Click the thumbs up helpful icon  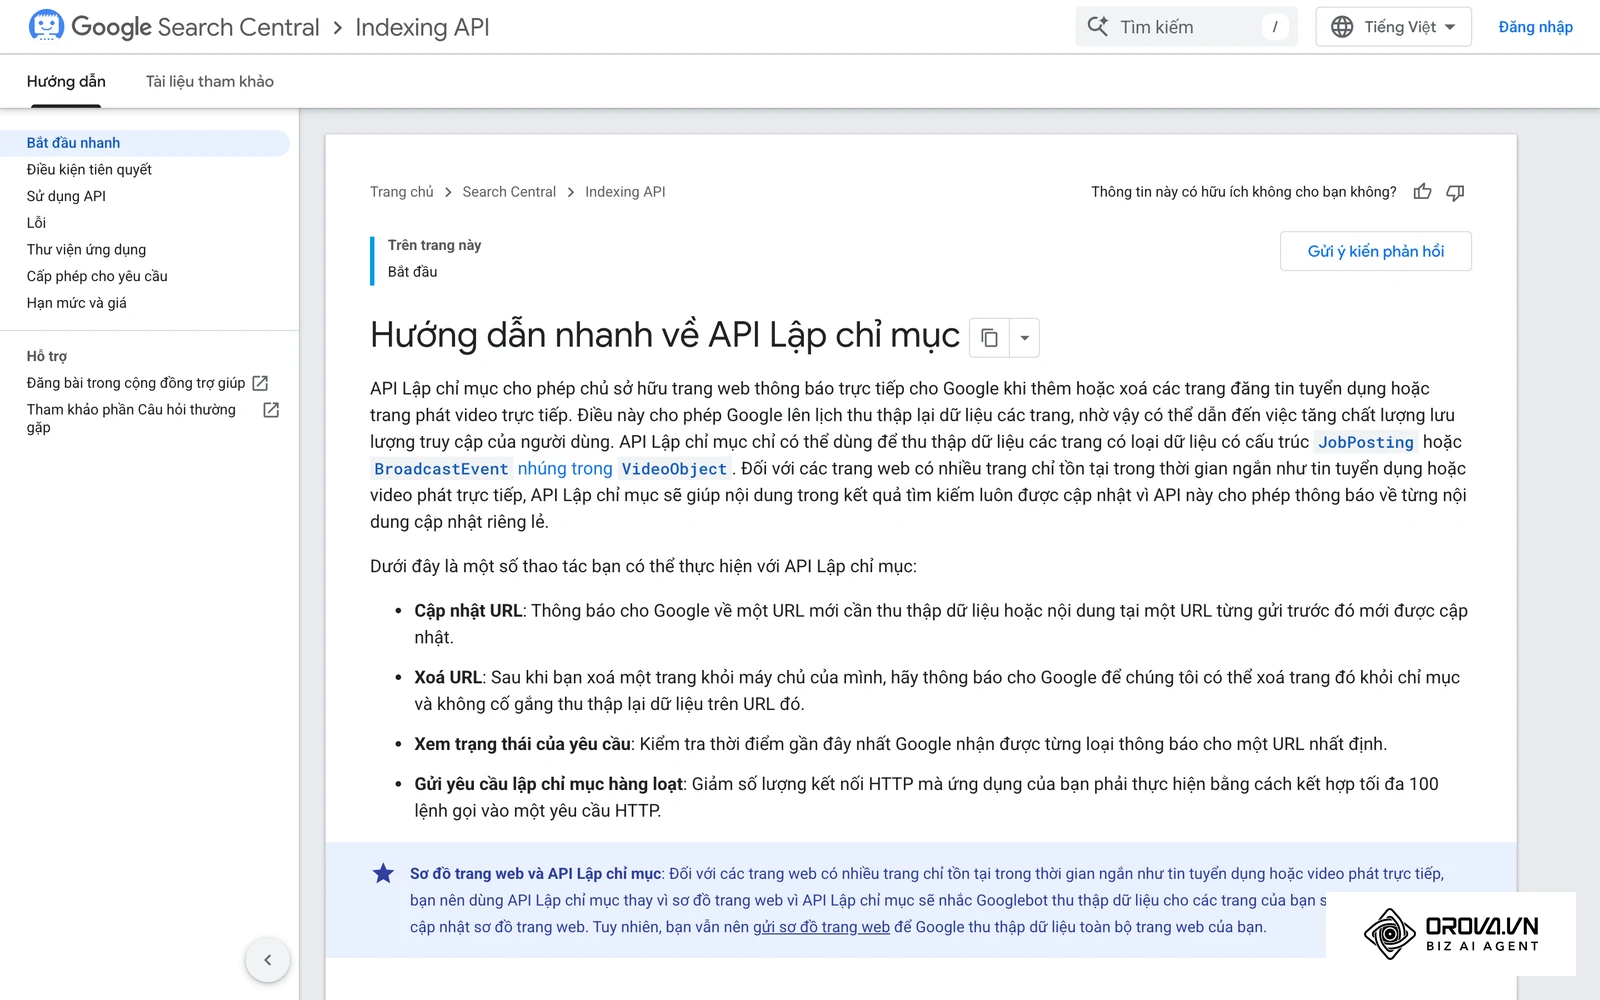tap(1422, 192)
